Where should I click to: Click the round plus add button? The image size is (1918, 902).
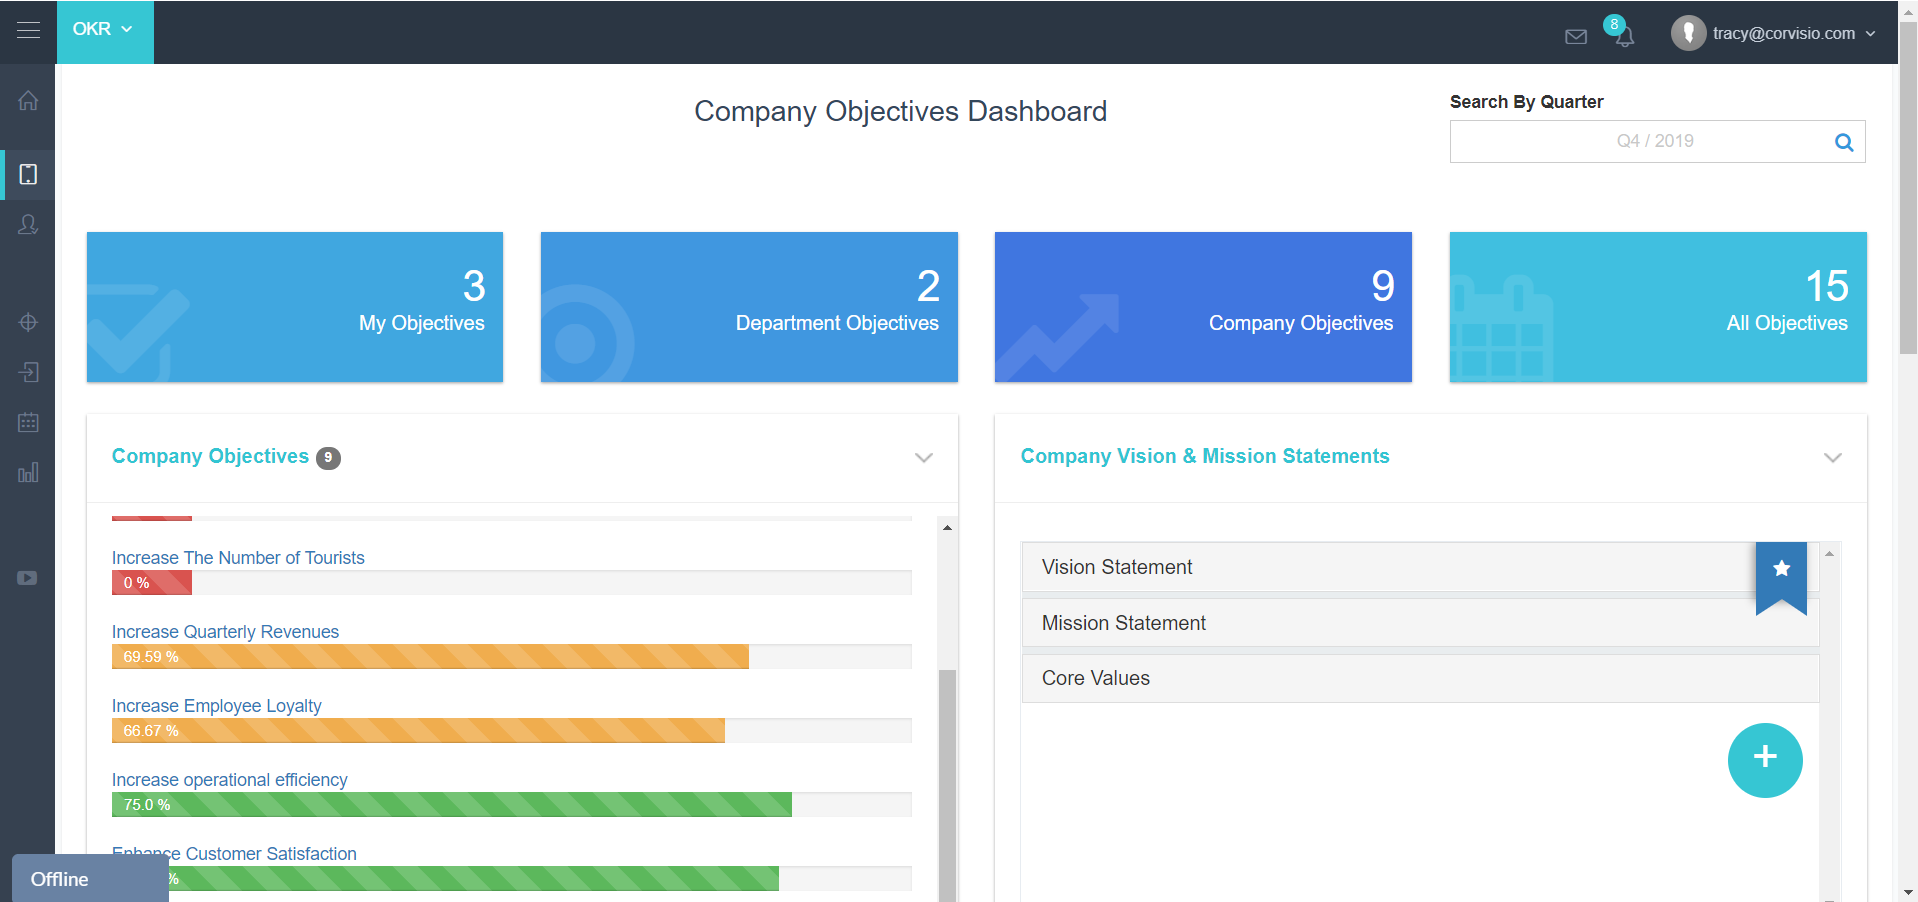point(1765,760)
